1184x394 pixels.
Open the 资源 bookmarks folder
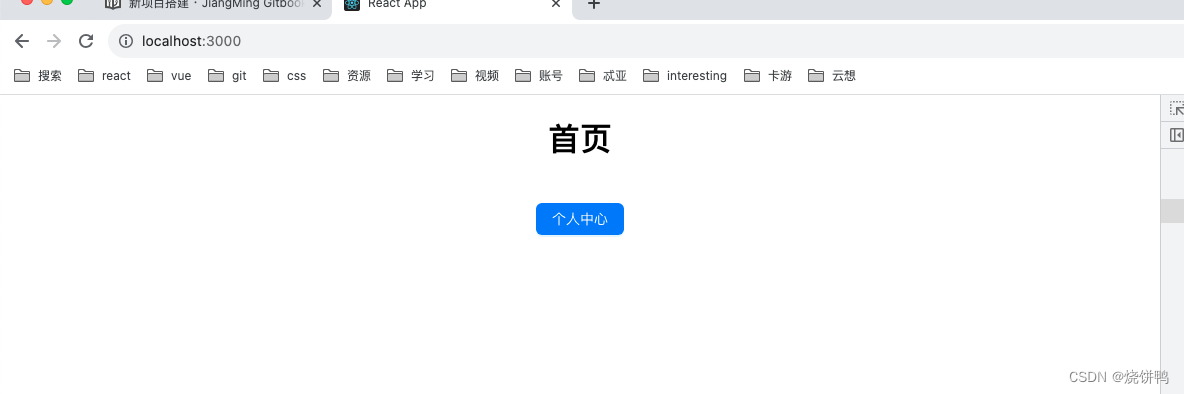click(347, 75)
